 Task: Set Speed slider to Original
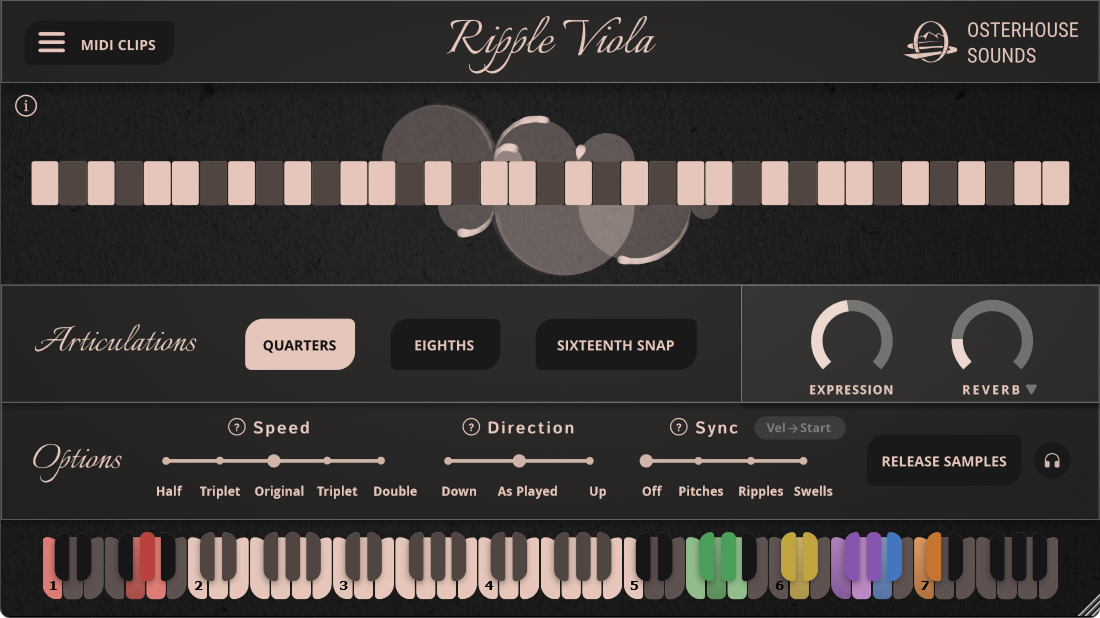[x=274, y=461]
